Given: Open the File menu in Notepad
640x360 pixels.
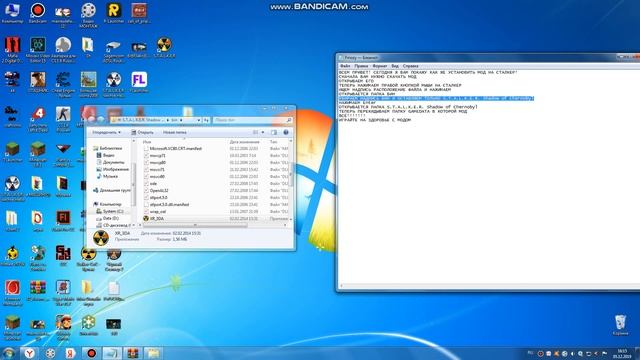Looking at the screenshot, I should tap(345, 66).
